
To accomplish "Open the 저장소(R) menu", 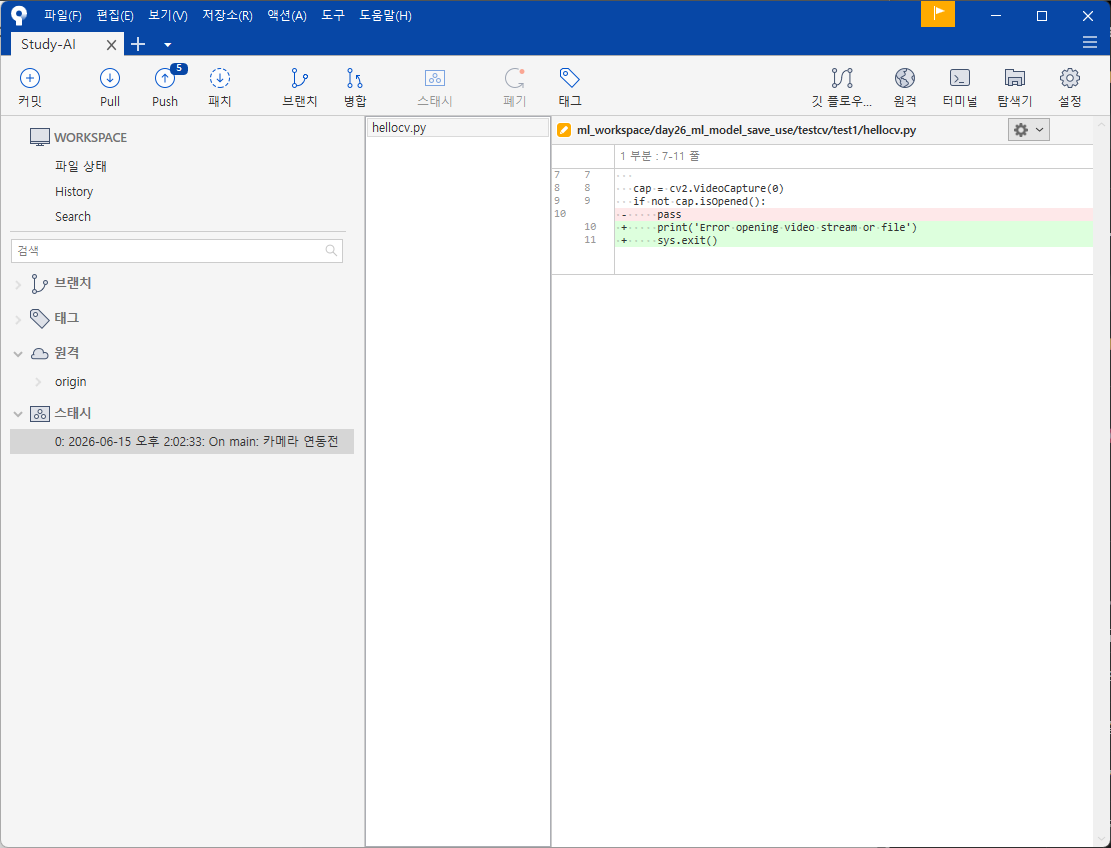I will [227, 16].
